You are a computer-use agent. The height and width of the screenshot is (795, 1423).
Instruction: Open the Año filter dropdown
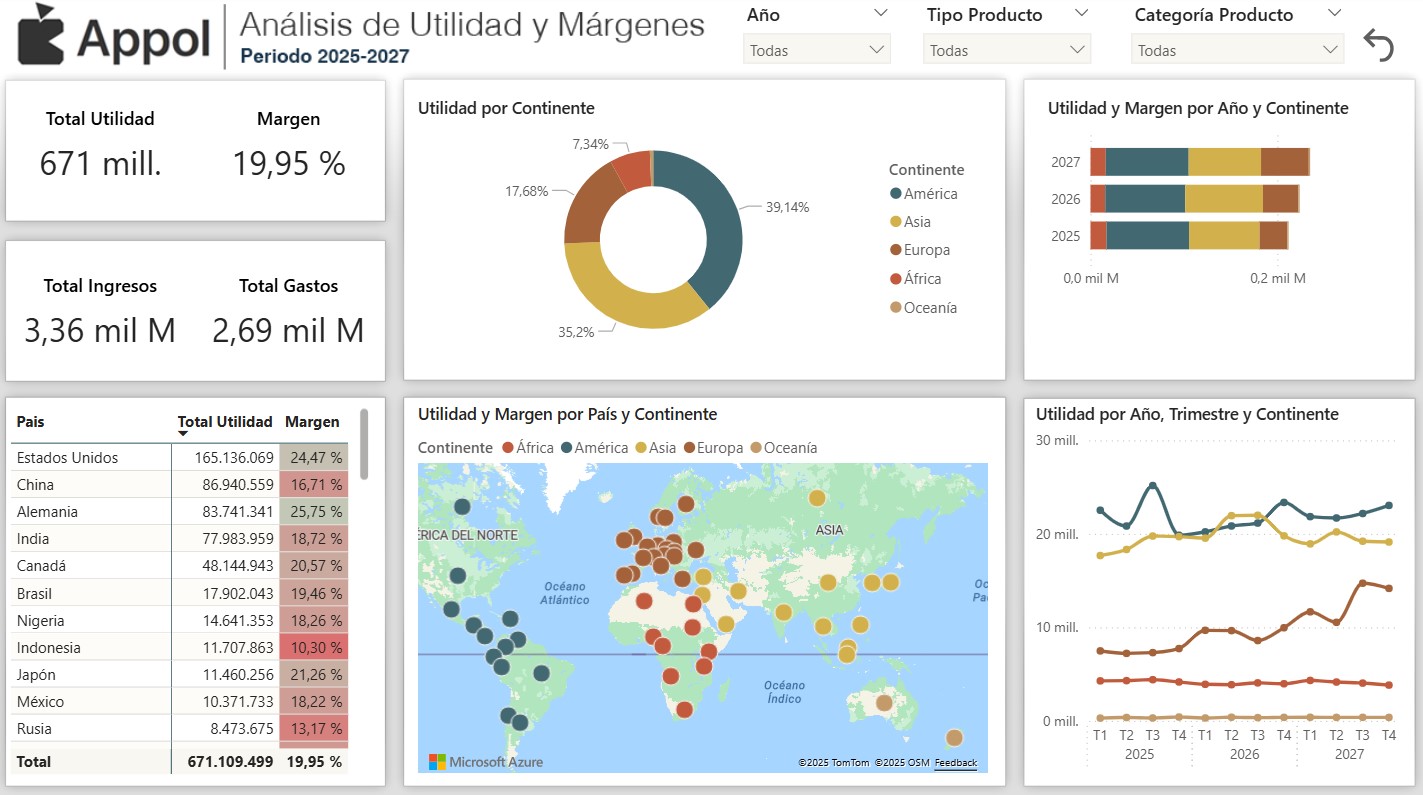pos(816,50)
